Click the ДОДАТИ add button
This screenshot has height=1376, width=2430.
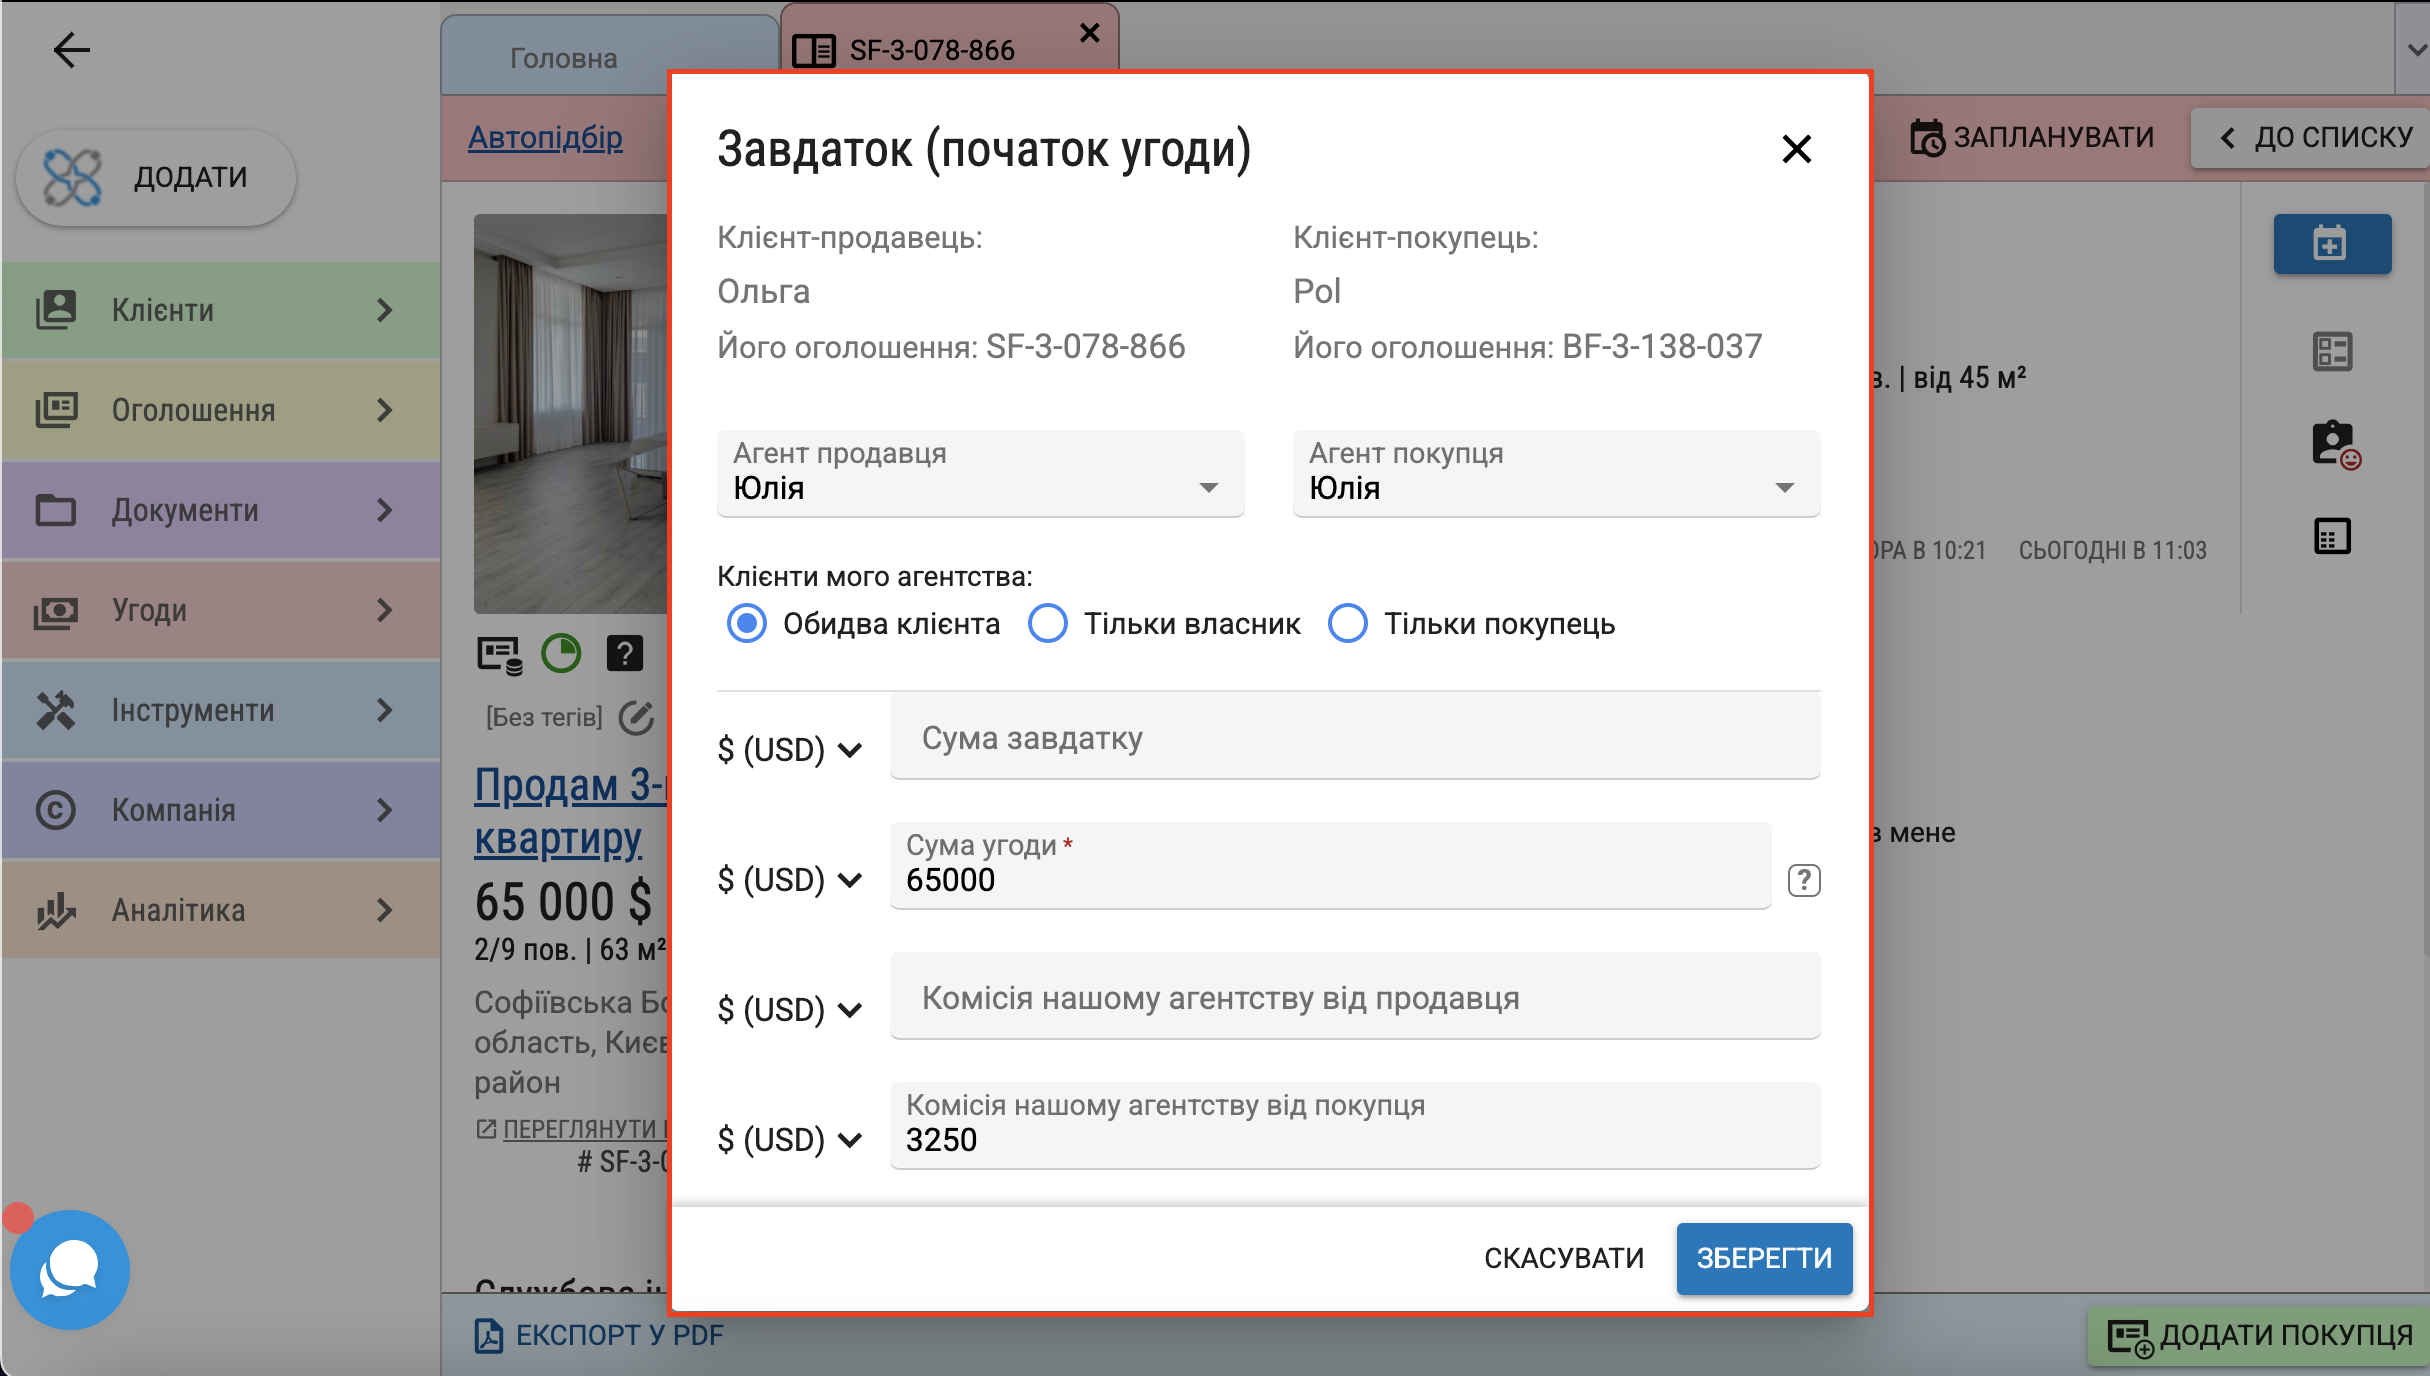point(156,177)
